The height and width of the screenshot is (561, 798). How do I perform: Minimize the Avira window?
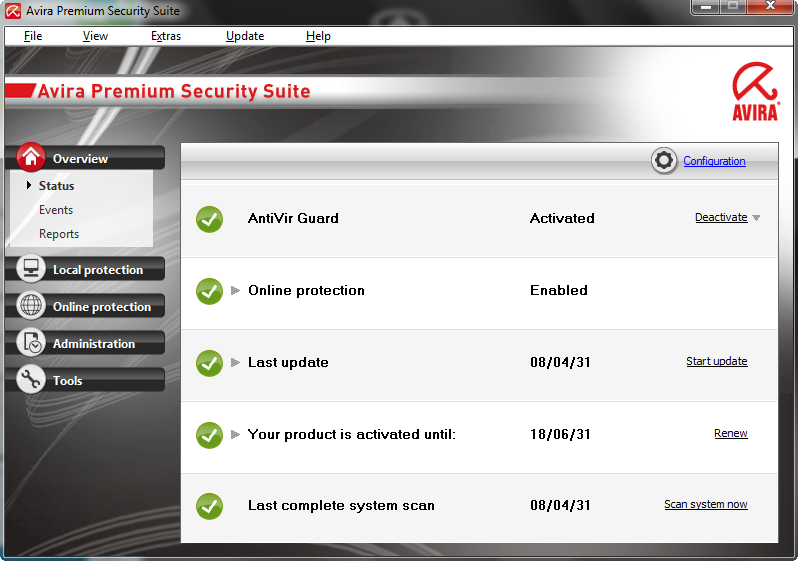click(x=706, y=7)
